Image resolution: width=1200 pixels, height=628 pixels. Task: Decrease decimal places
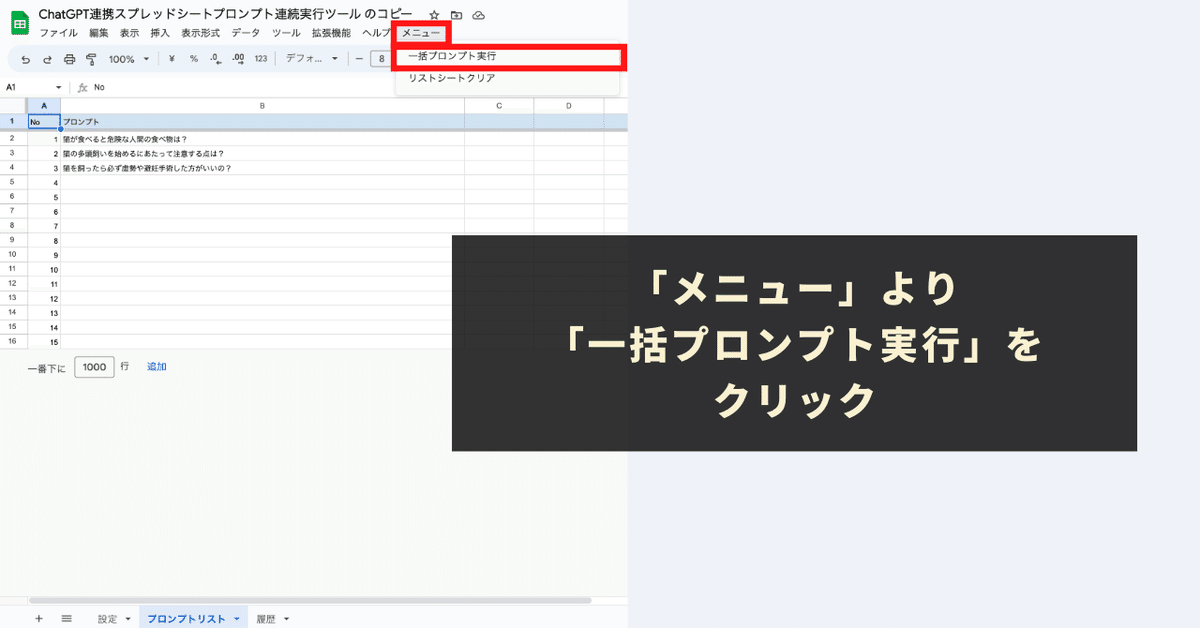pyautogui.click(x=216, y=59)
